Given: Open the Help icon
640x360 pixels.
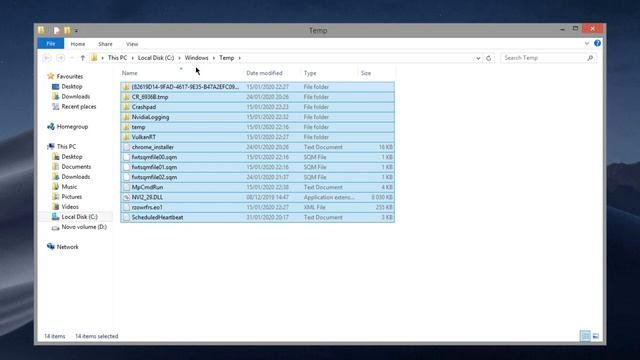Looking at the screenshot, I should coord(598,43).
